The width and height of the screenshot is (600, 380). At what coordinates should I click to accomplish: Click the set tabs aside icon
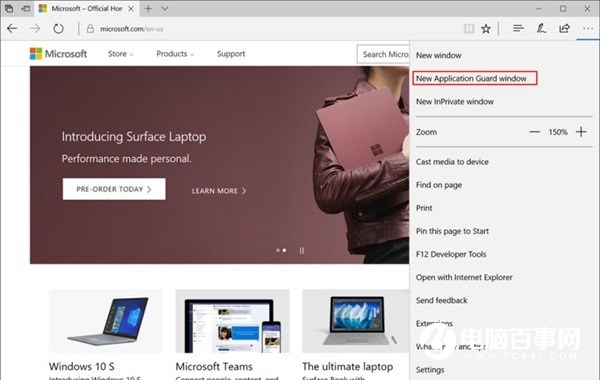[x=26, y=8]
